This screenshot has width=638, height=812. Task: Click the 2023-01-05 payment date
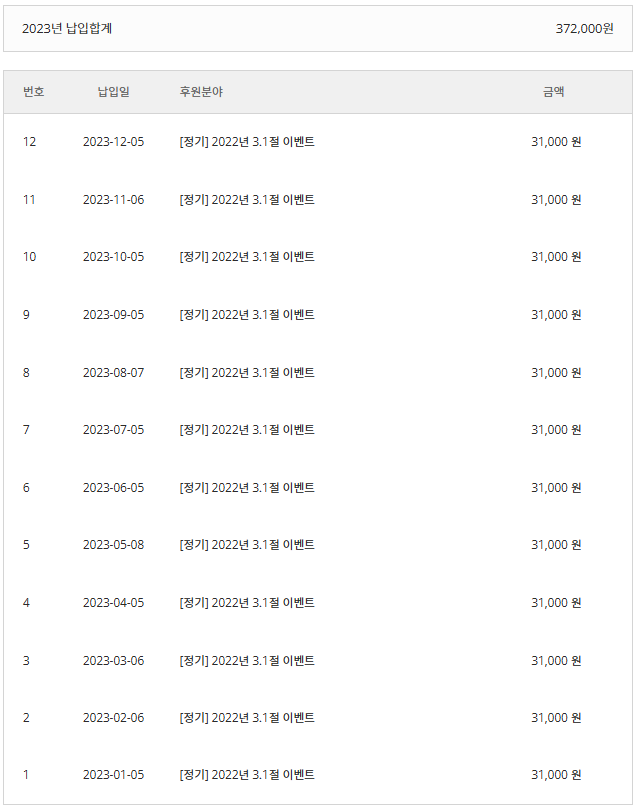(113, 775)
